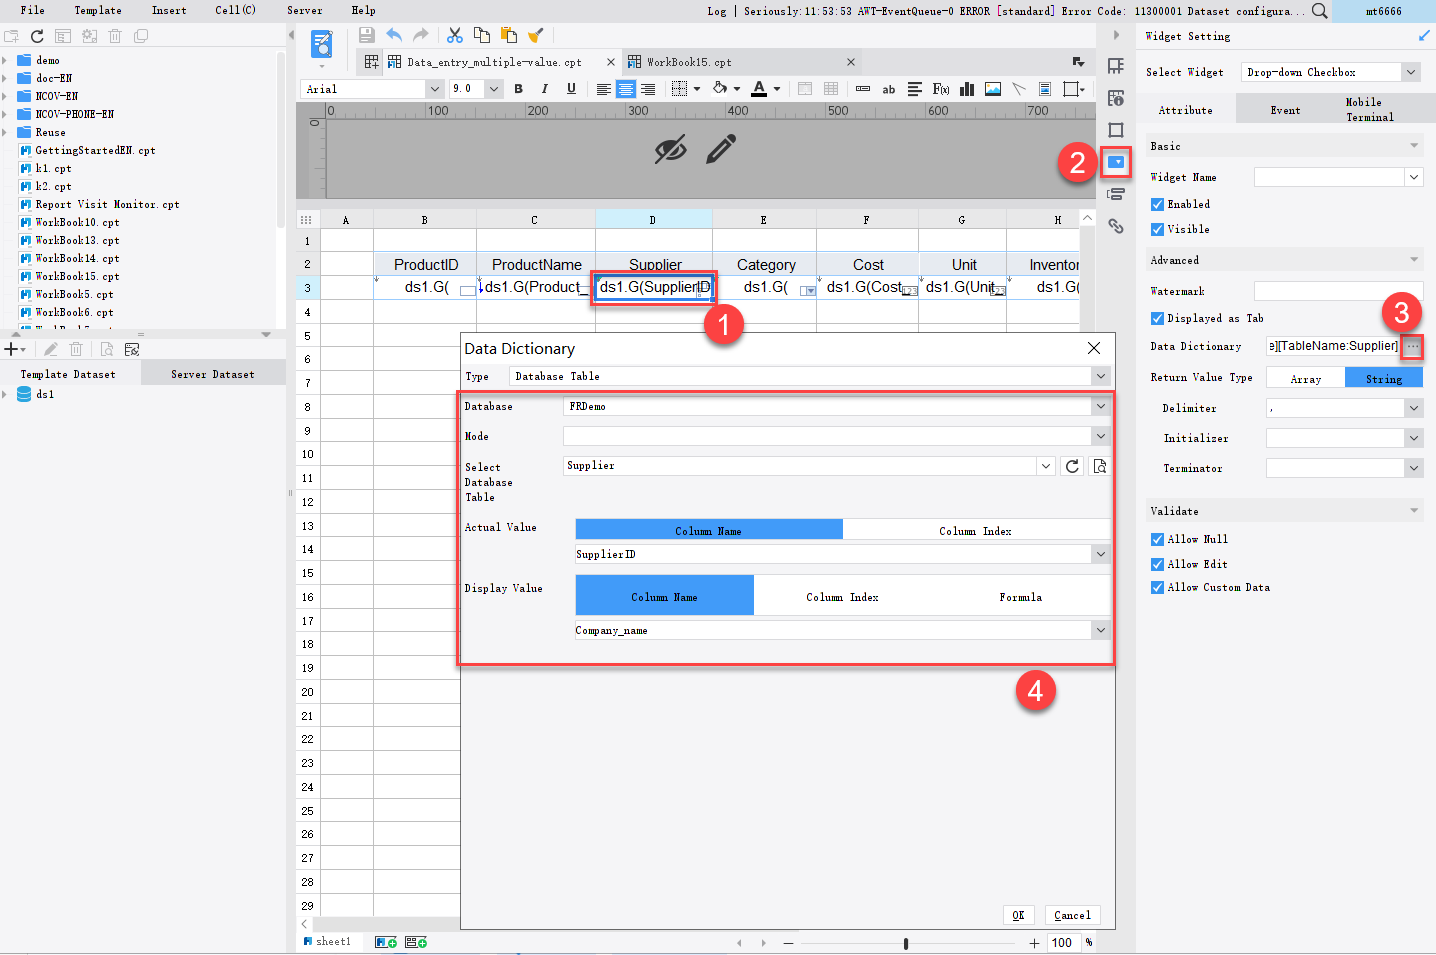Refresh the database table list in Data Dictionary
1436x955 pixels.
click(1072, 466)
